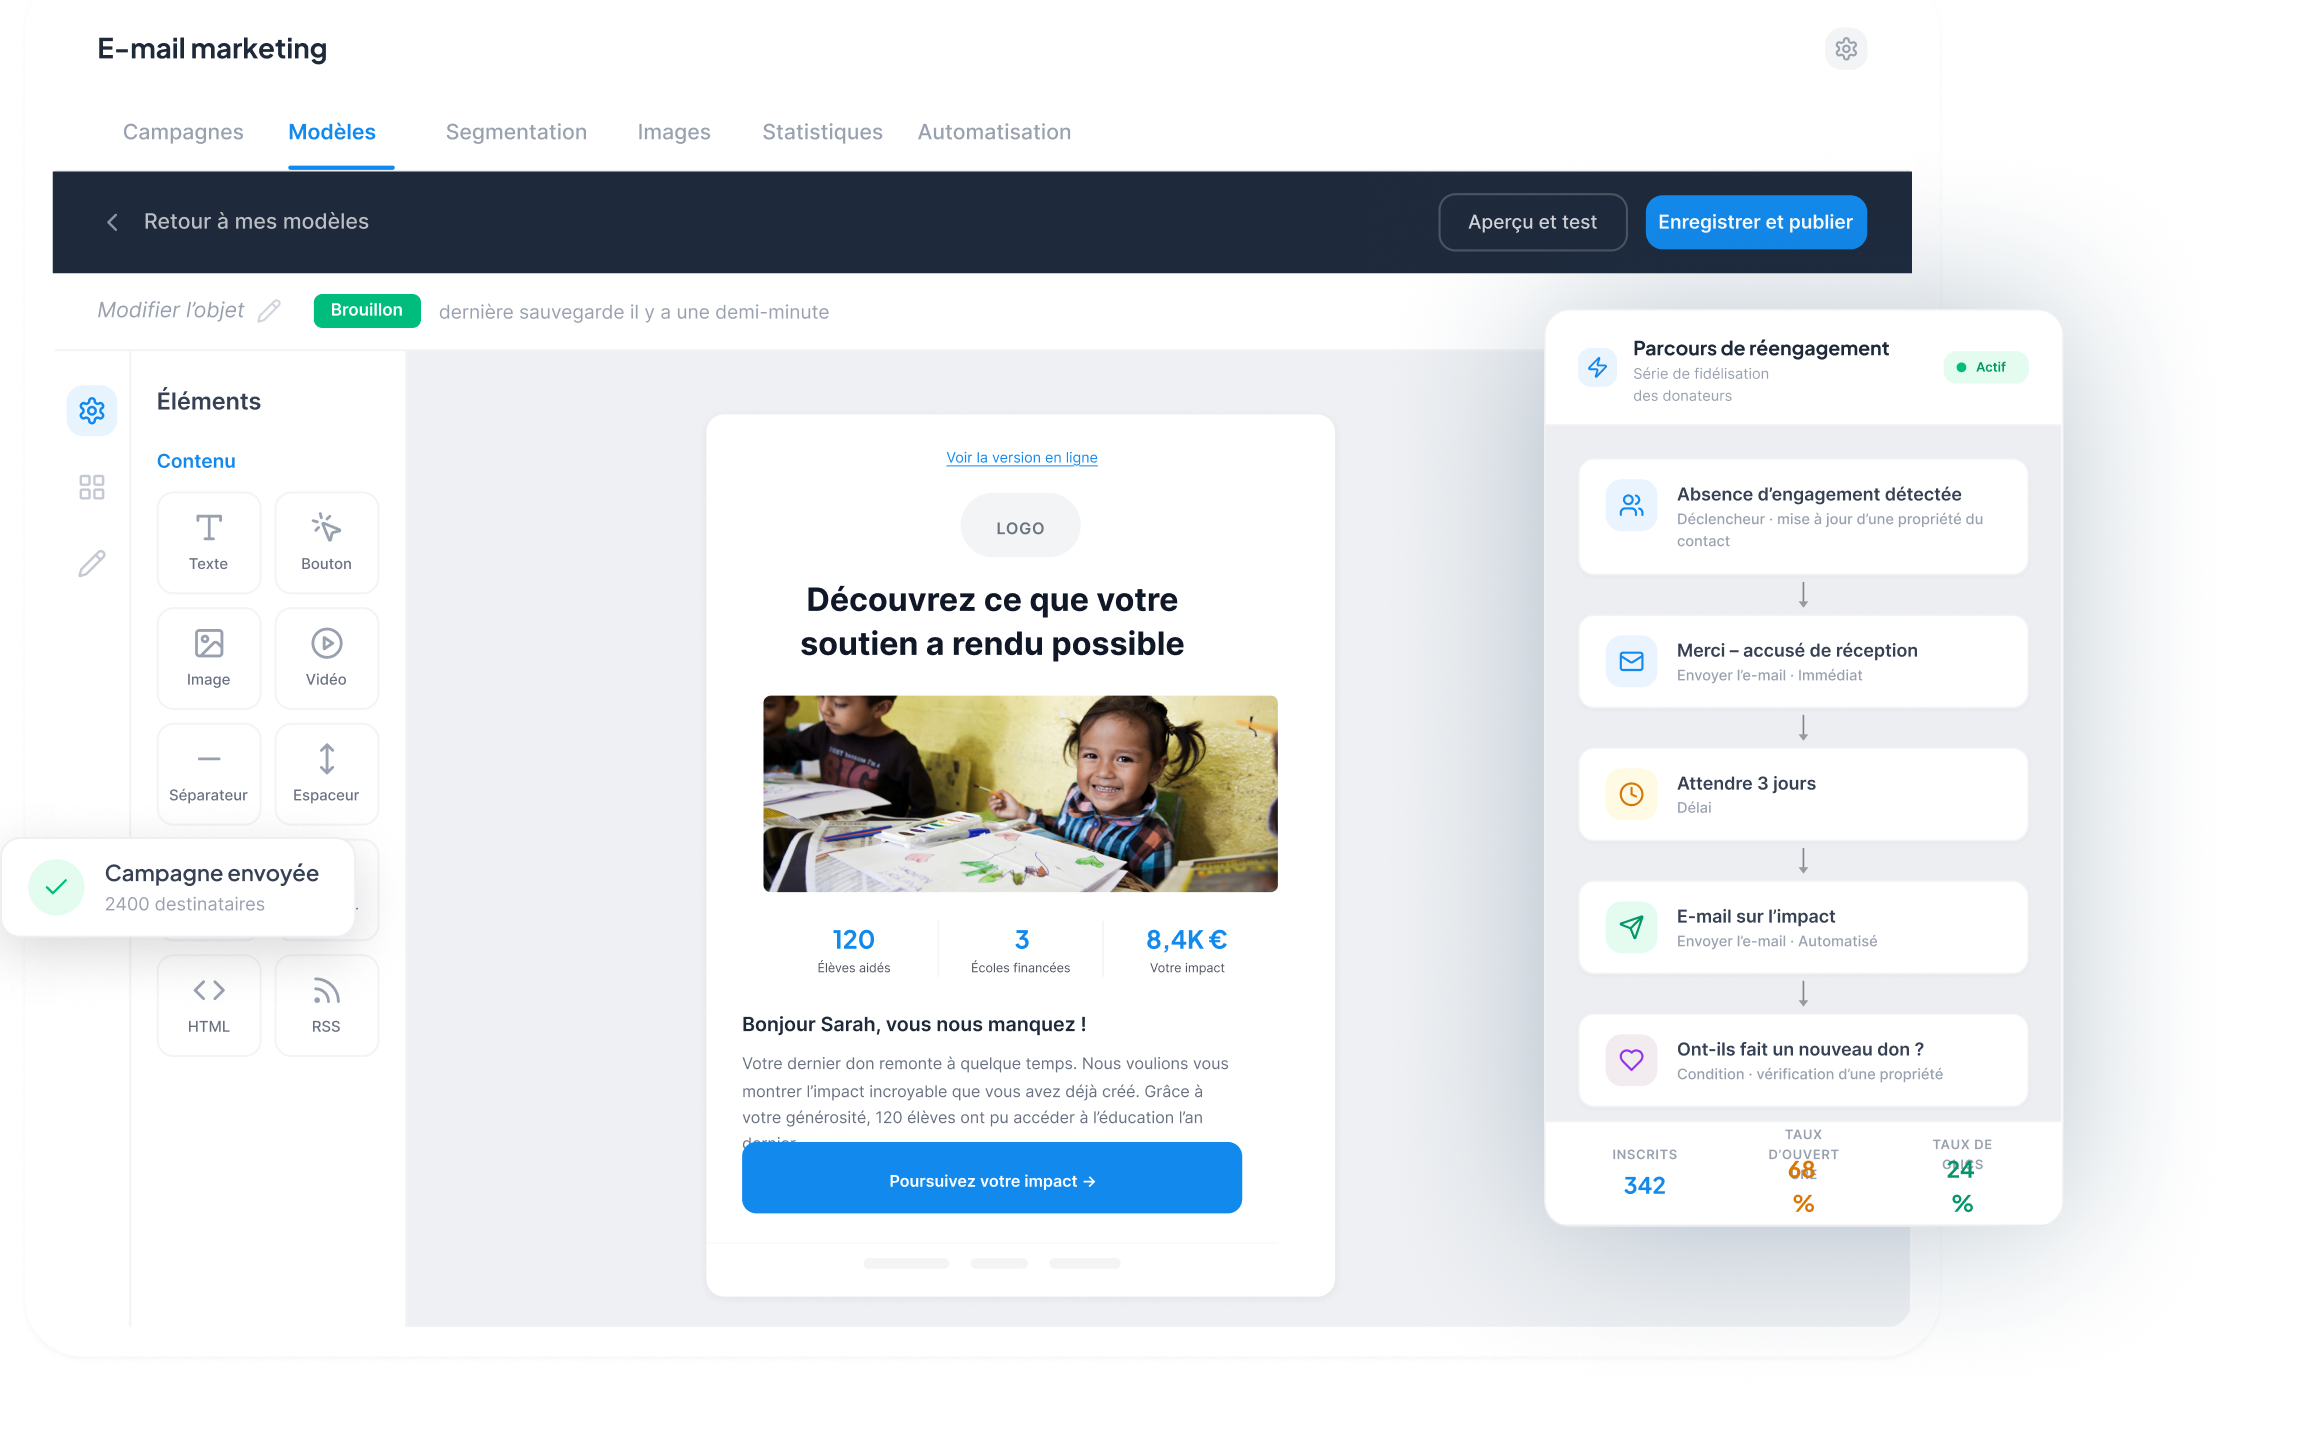Switch to the Modèles tab

(x=332, y=132)
